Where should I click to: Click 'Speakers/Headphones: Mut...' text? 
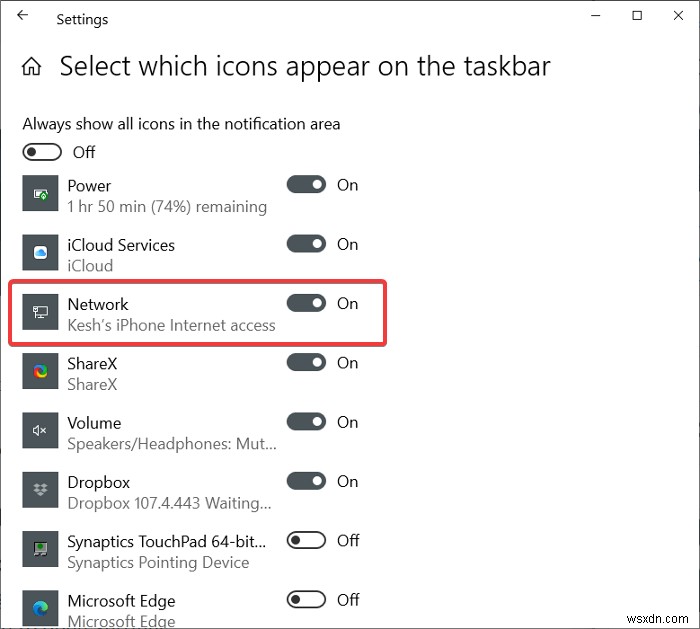click(172, 444)
